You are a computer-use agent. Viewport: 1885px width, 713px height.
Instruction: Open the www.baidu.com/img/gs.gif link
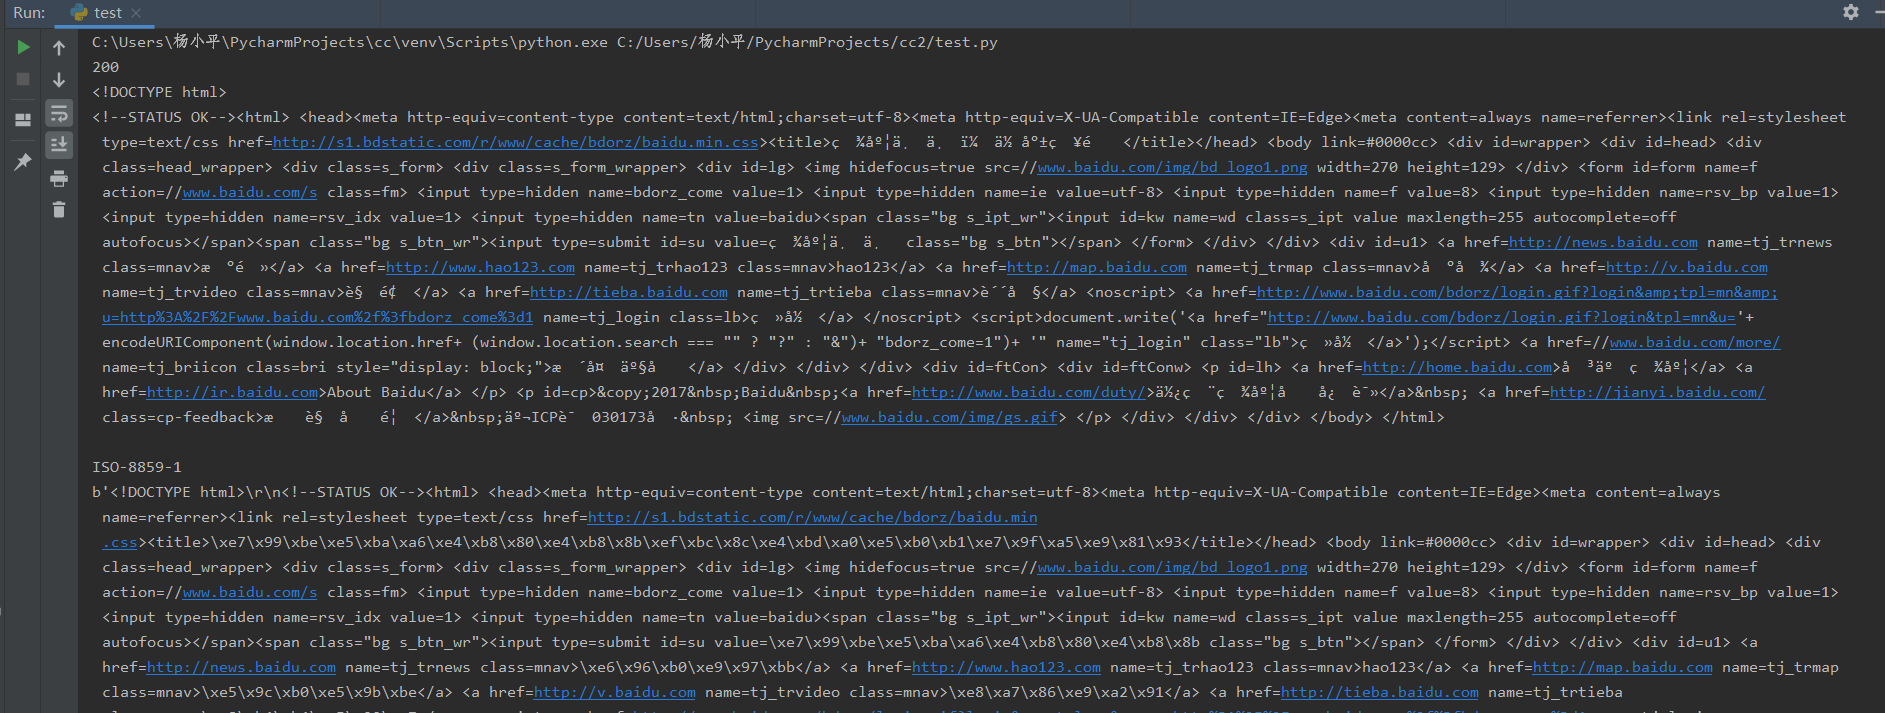click(949, 417)
